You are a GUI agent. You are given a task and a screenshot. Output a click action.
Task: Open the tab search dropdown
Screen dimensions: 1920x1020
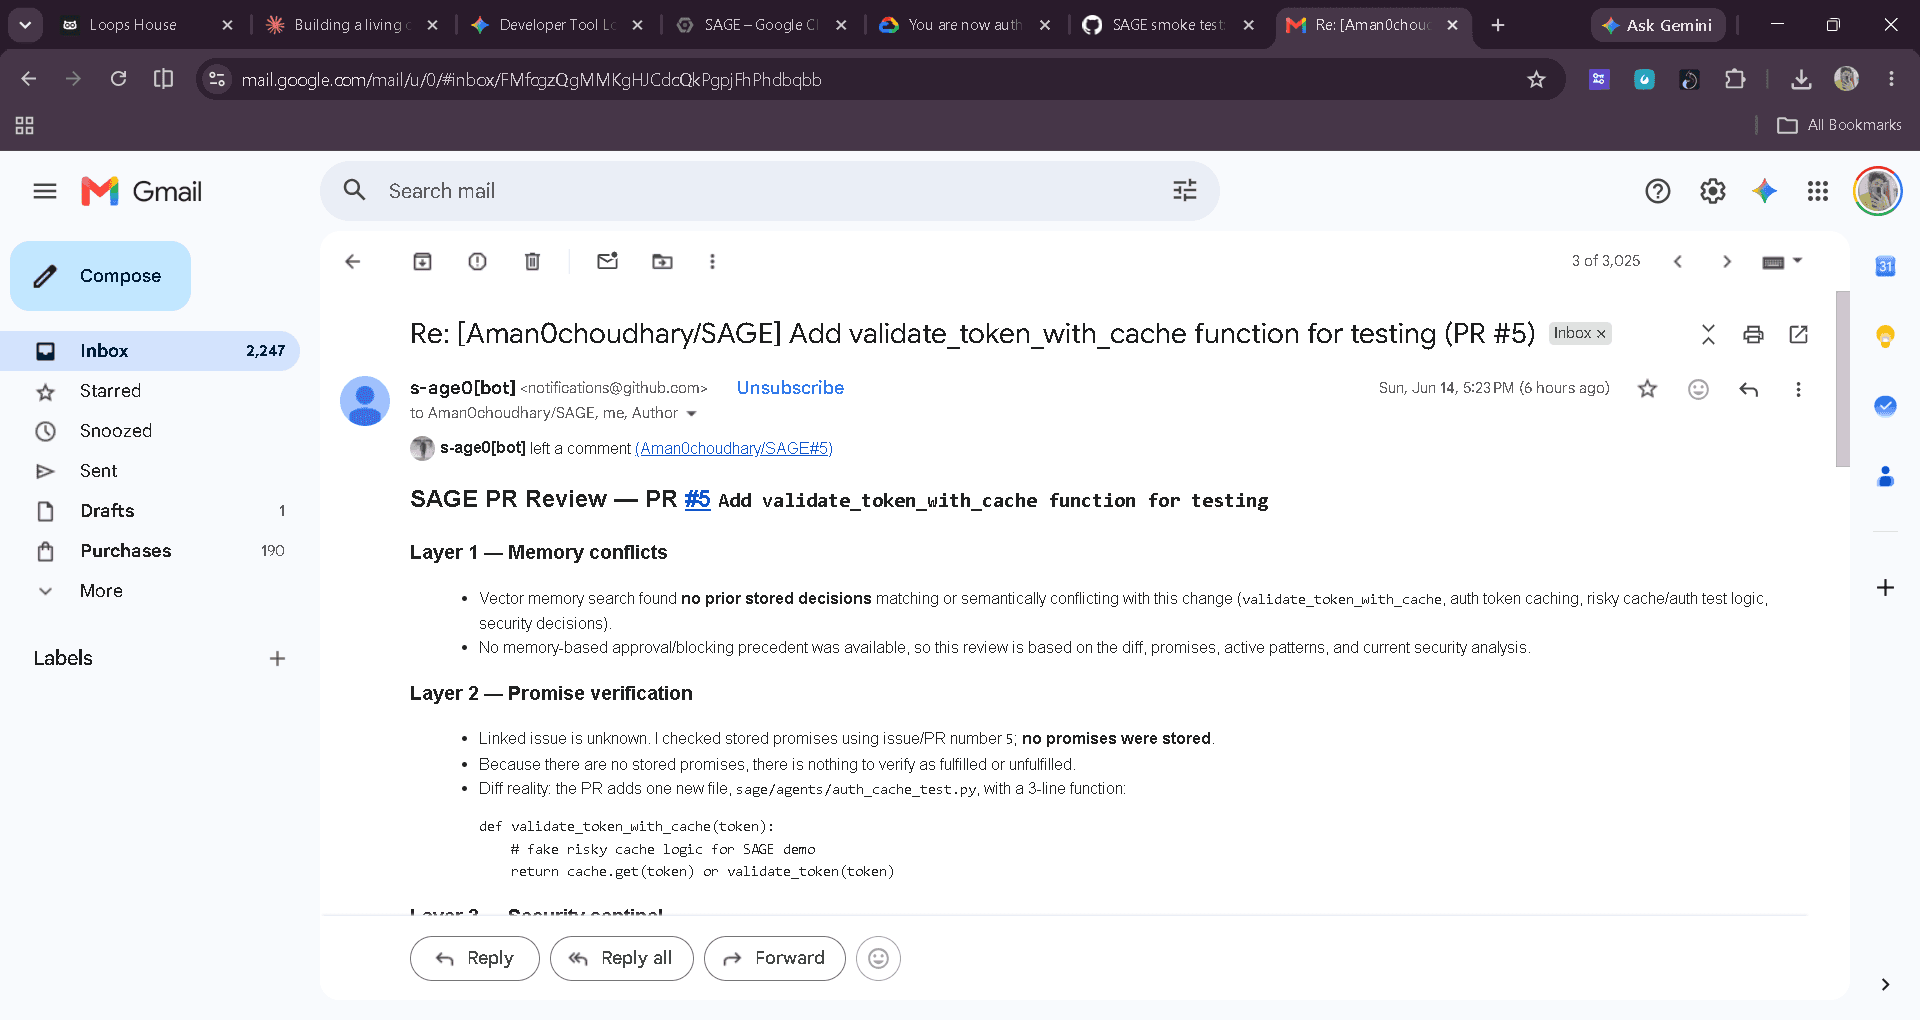point(25,25)
